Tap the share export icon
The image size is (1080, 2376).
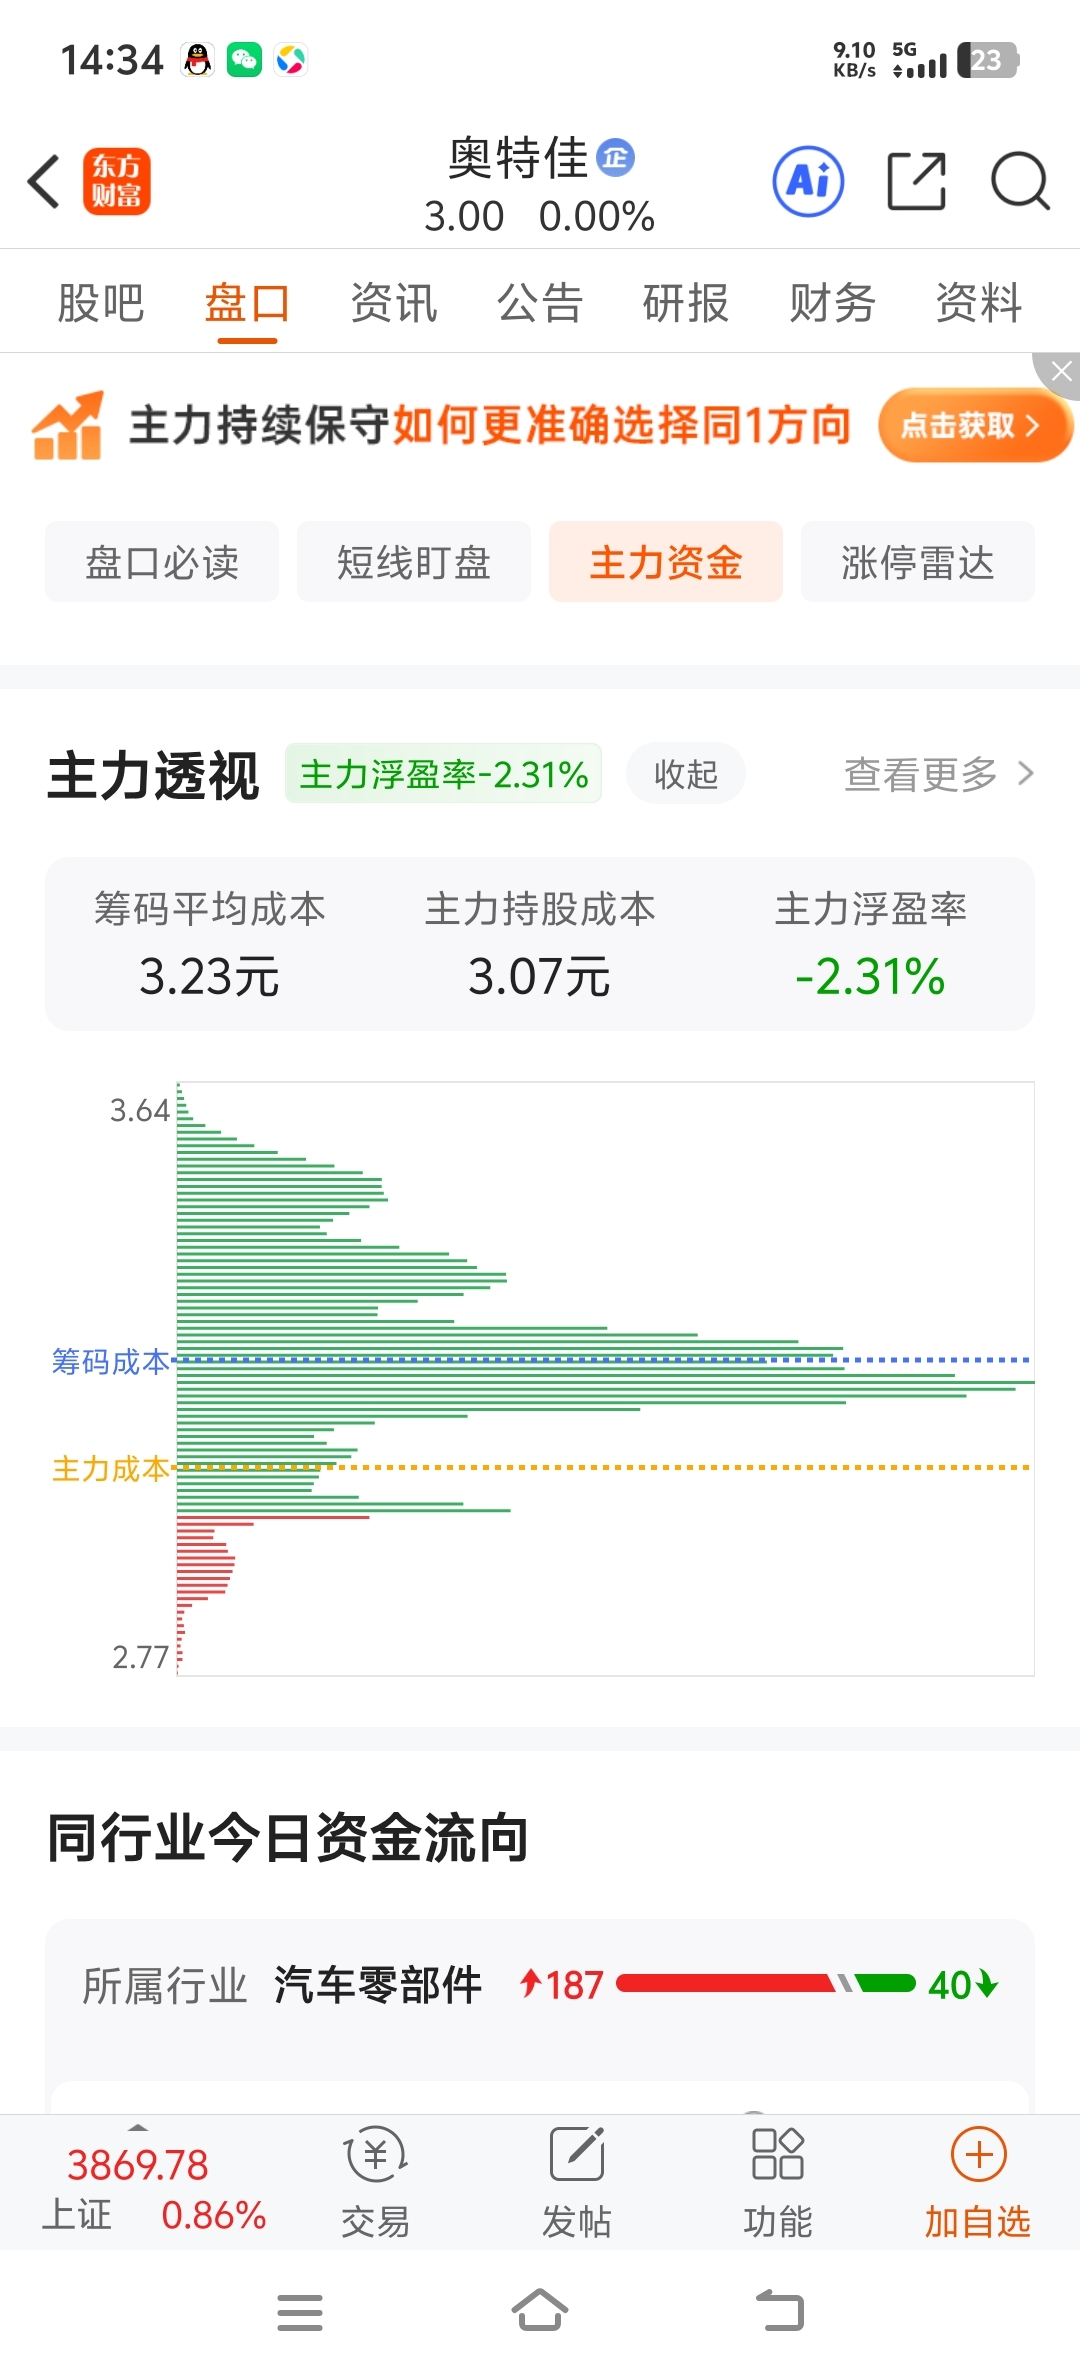[917, 182]
